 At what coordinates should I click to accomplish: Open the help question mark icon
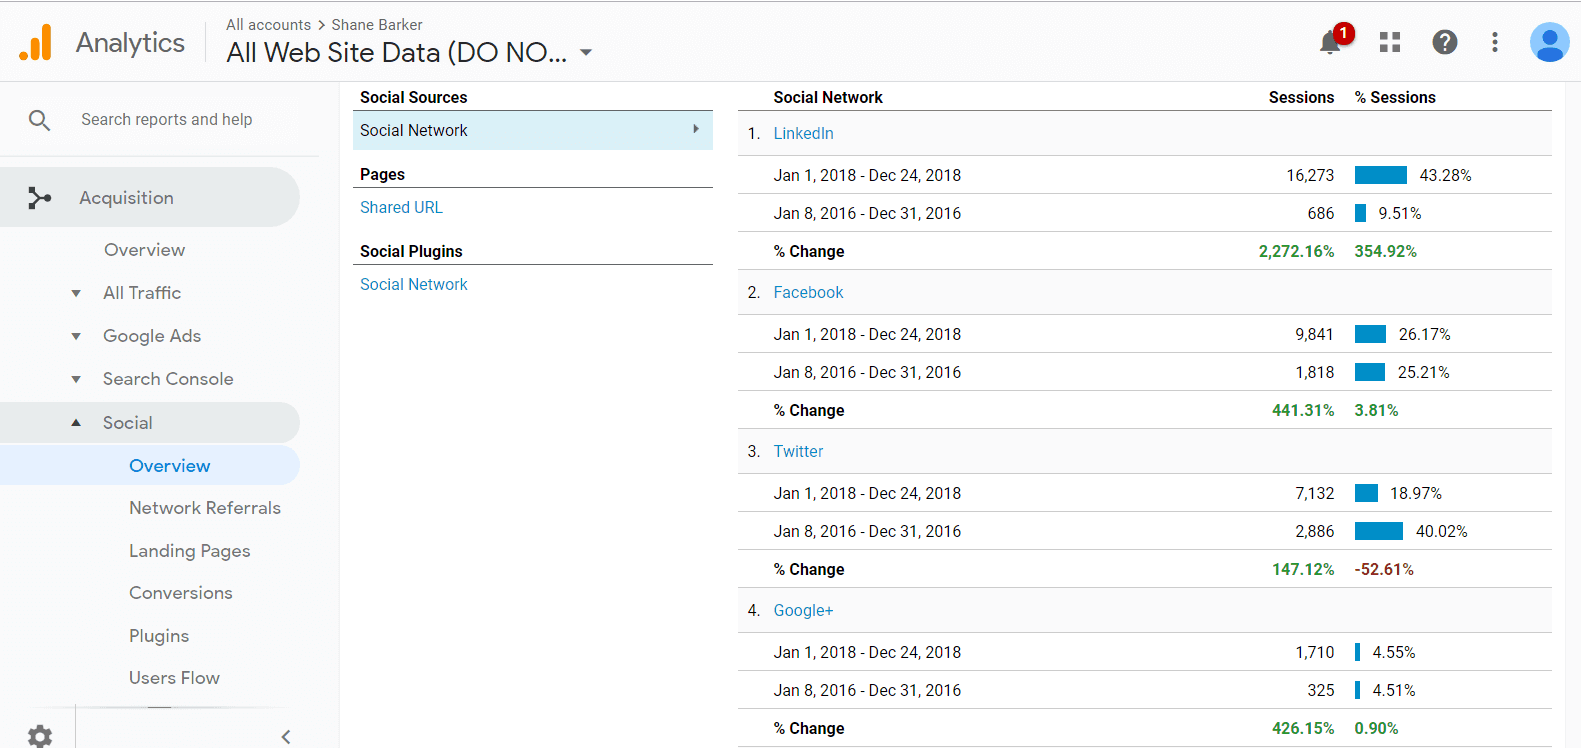click(1444, 42)
